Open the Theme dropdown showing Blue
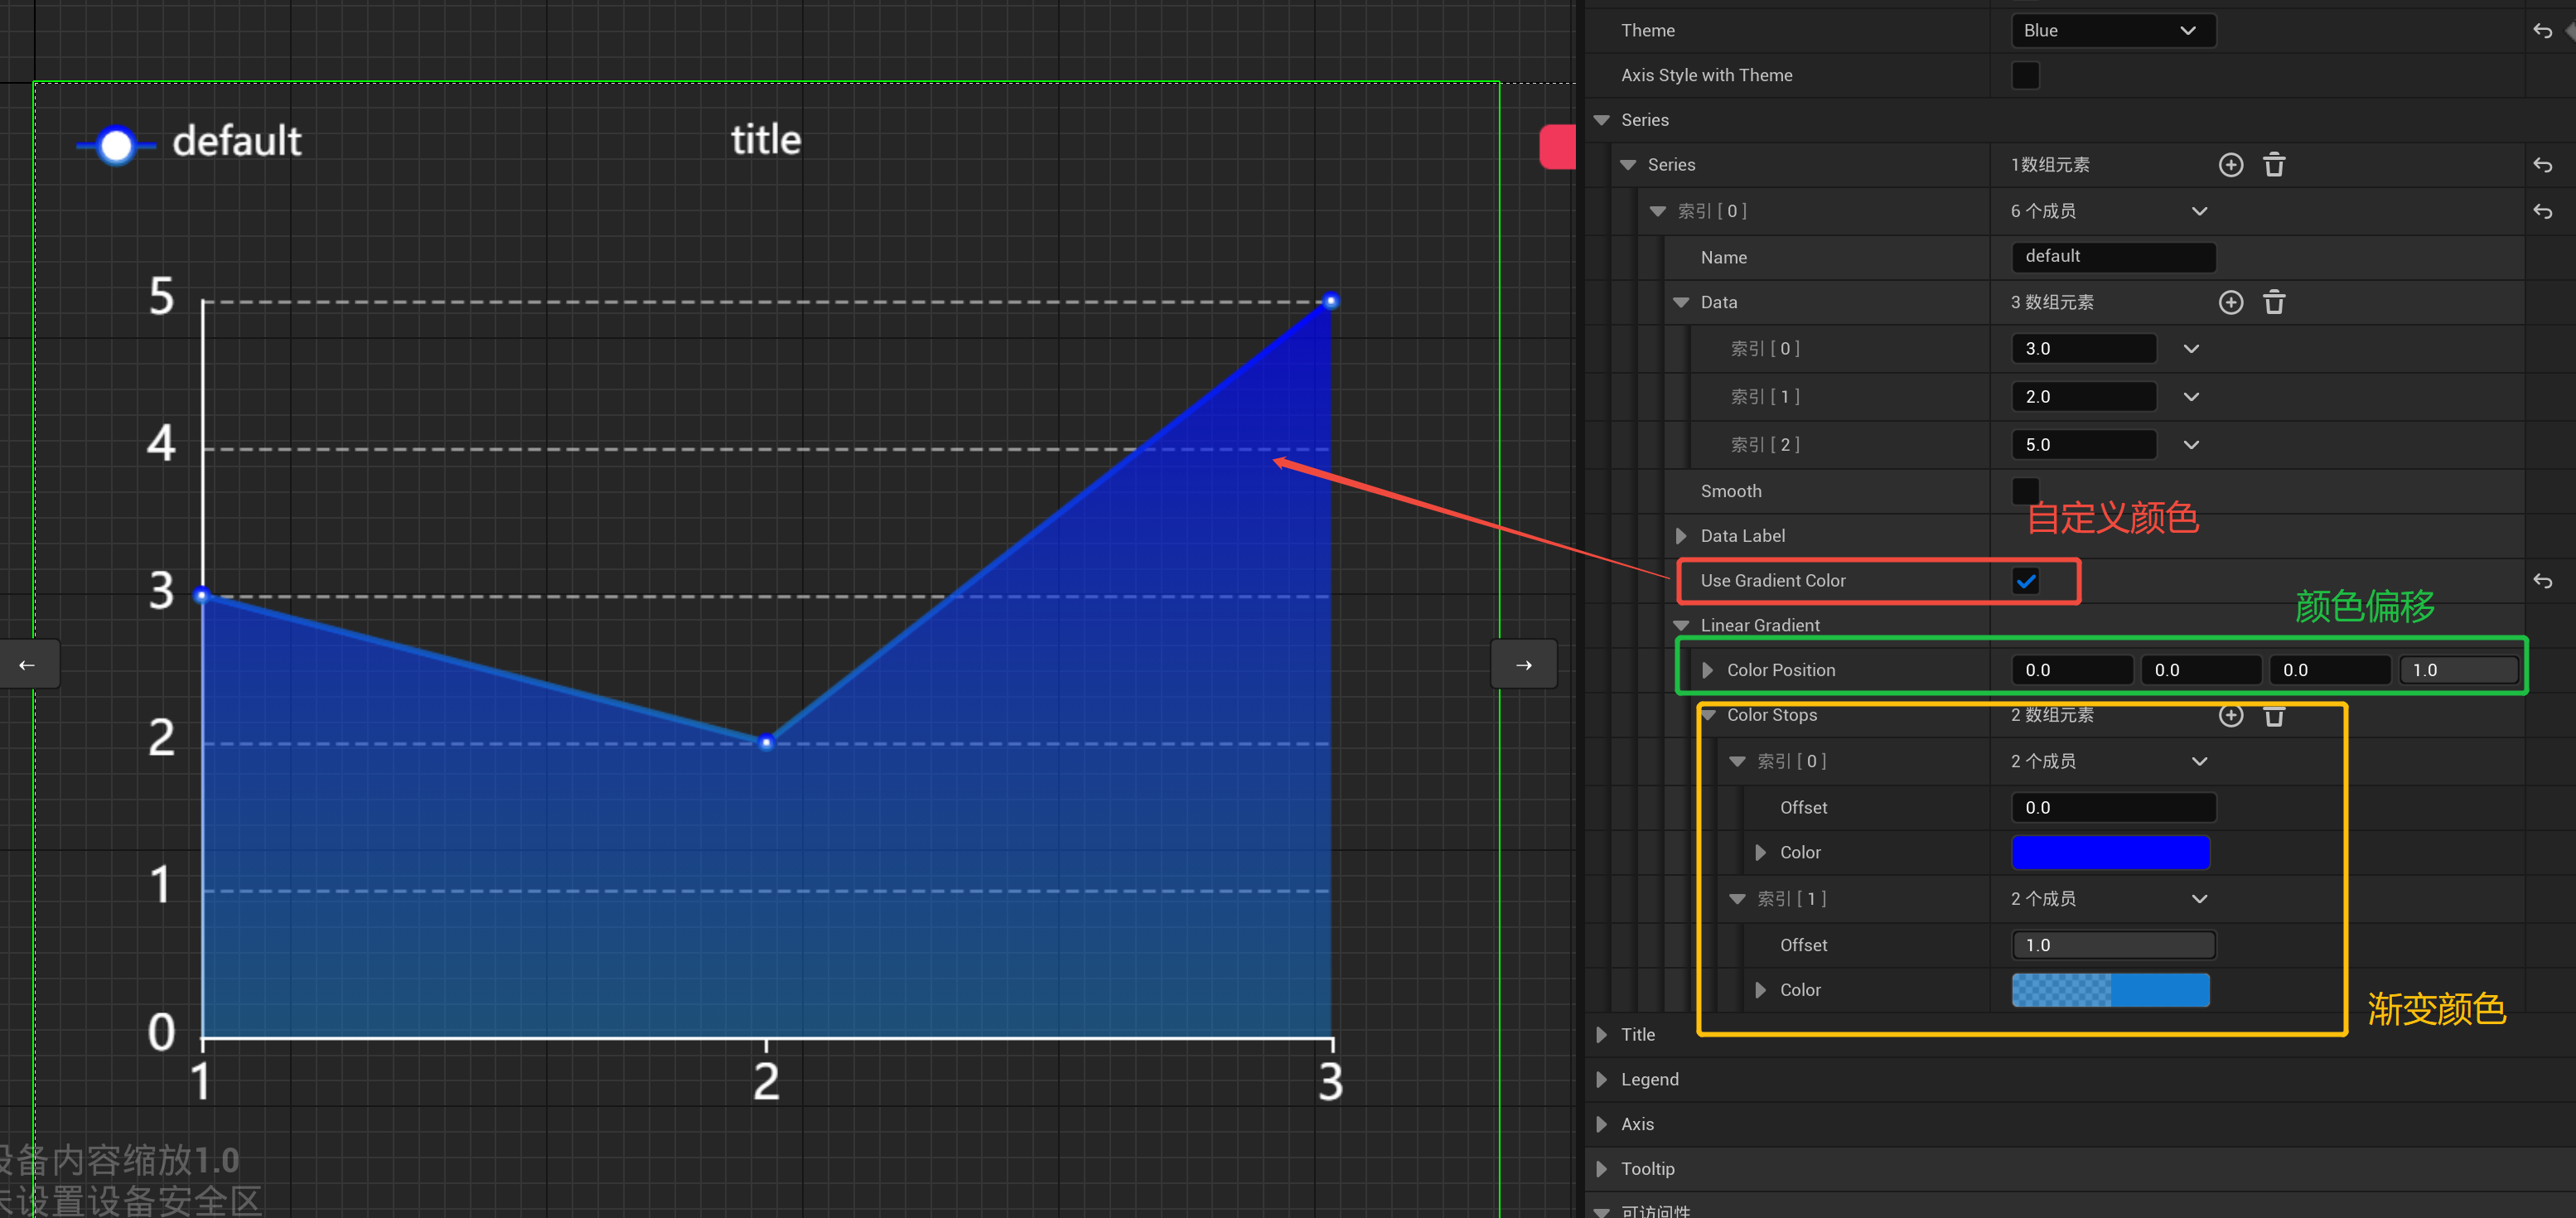The width and height of the screenshot is (2576, 1218). (2113, 30)
